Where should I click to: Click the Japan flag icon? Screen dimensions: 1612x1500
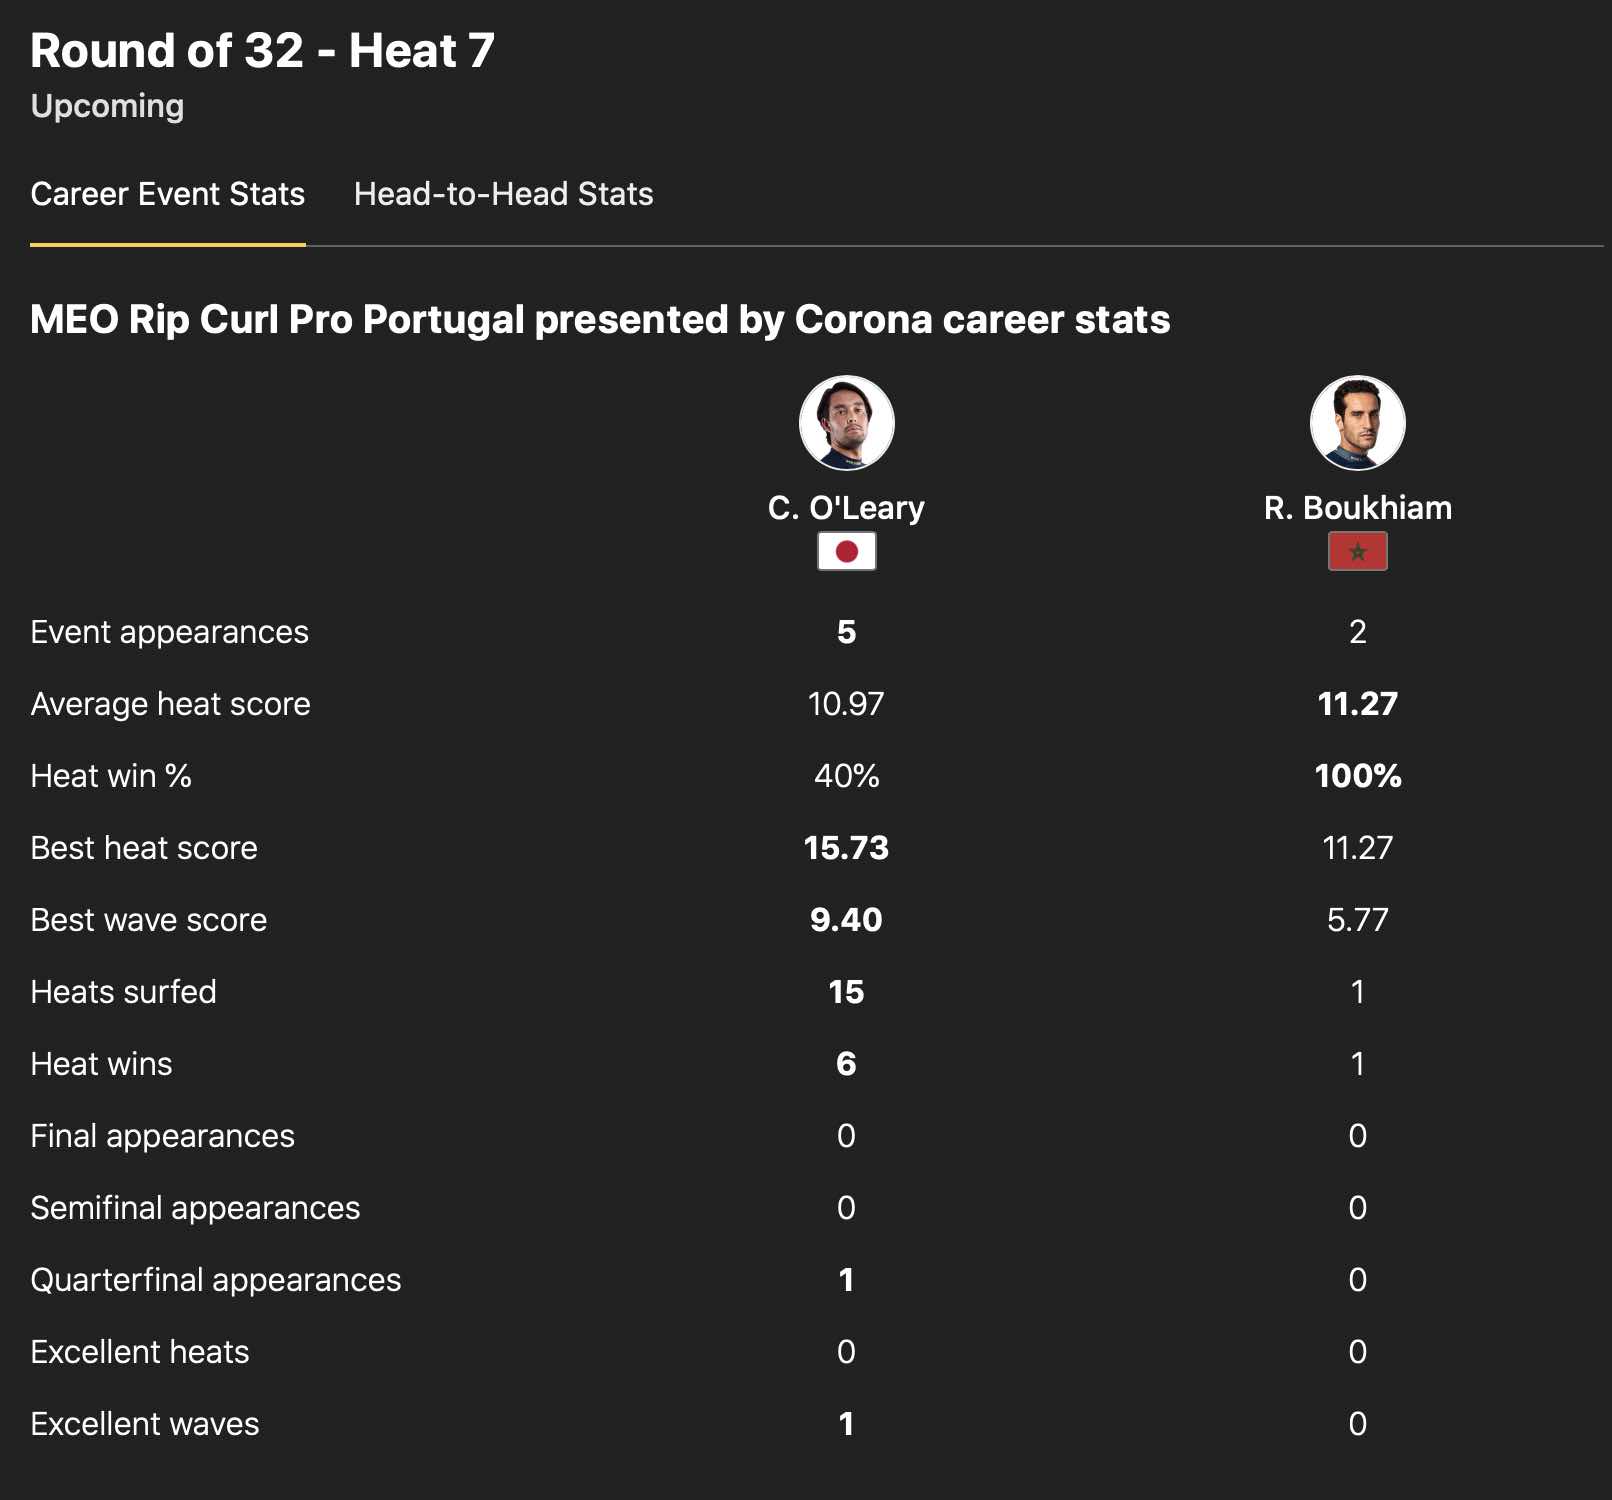point(846,551)
